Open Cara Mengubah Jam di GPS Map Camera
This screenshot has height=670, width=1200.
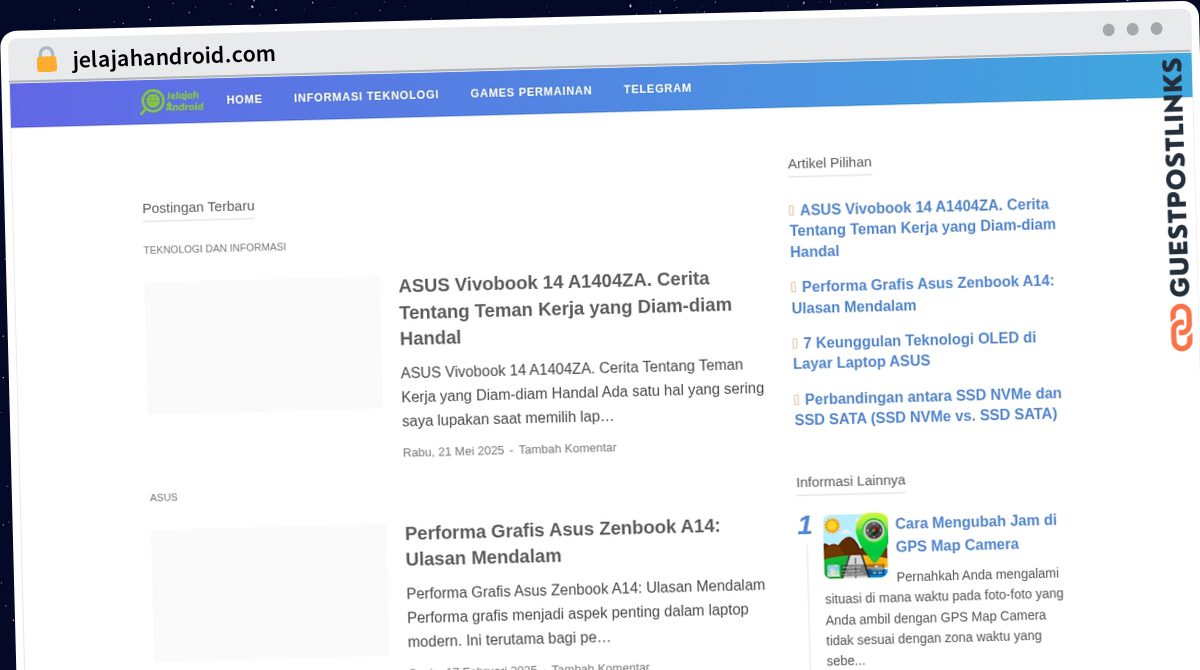pyautogui.click(x=975, y=533)
